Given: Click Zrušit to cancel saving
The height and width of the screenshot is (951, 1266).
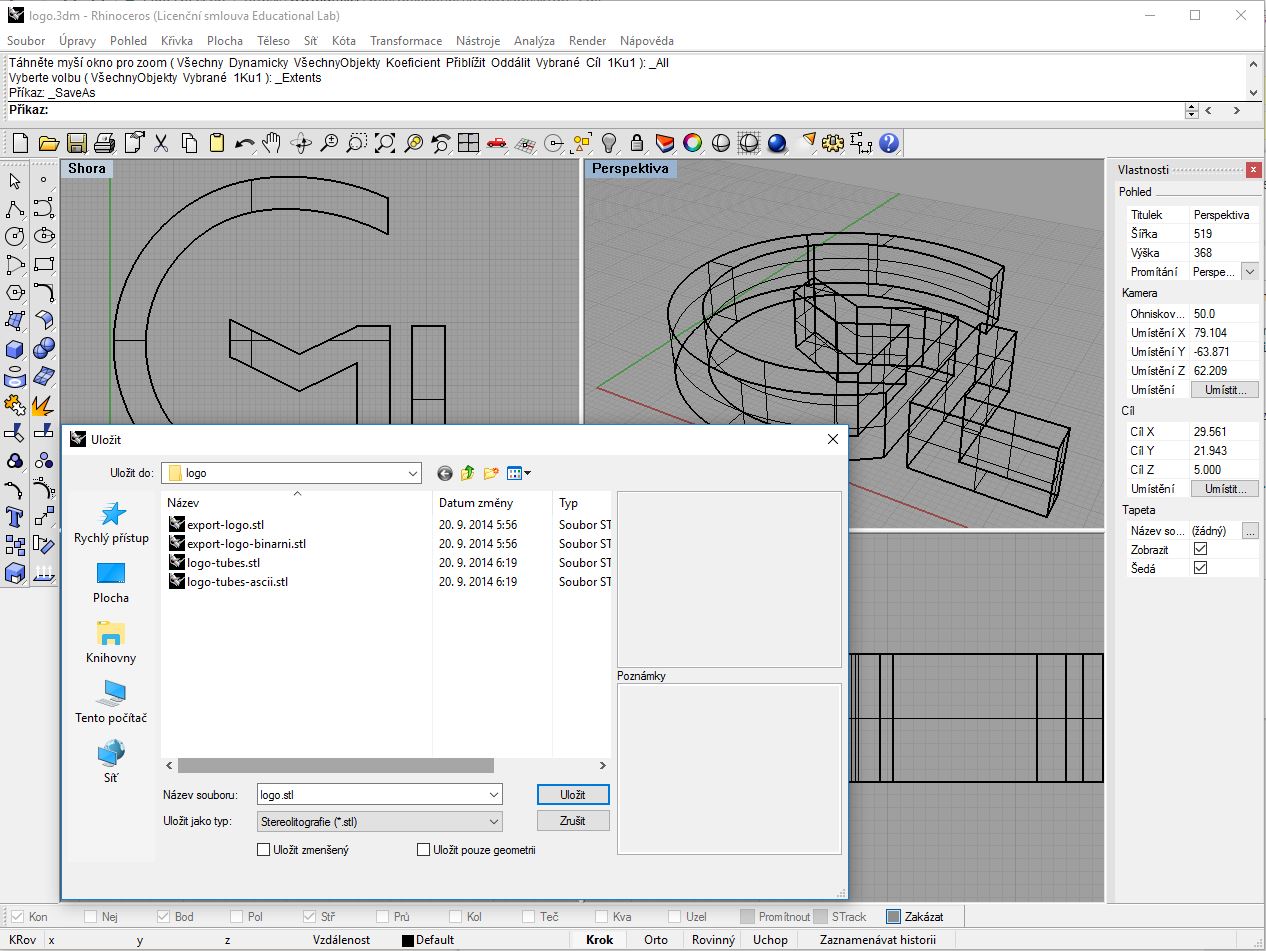Looking at the screenshot, I should click(573, 821).
